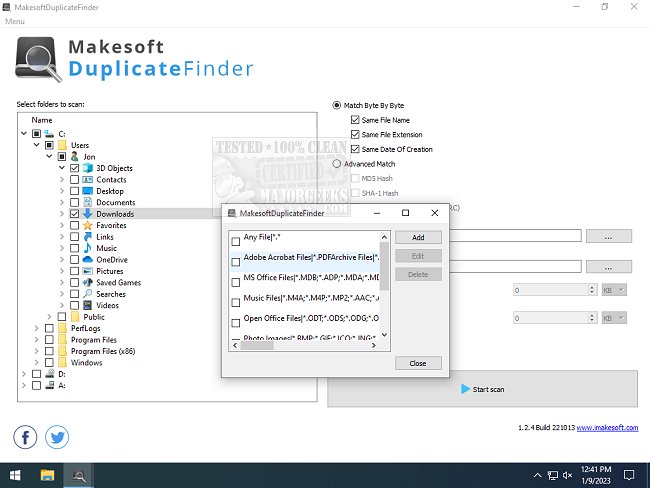Expand the Windows folder node
This screenshot has width=650, height=488.
click(x=36, y=362)
